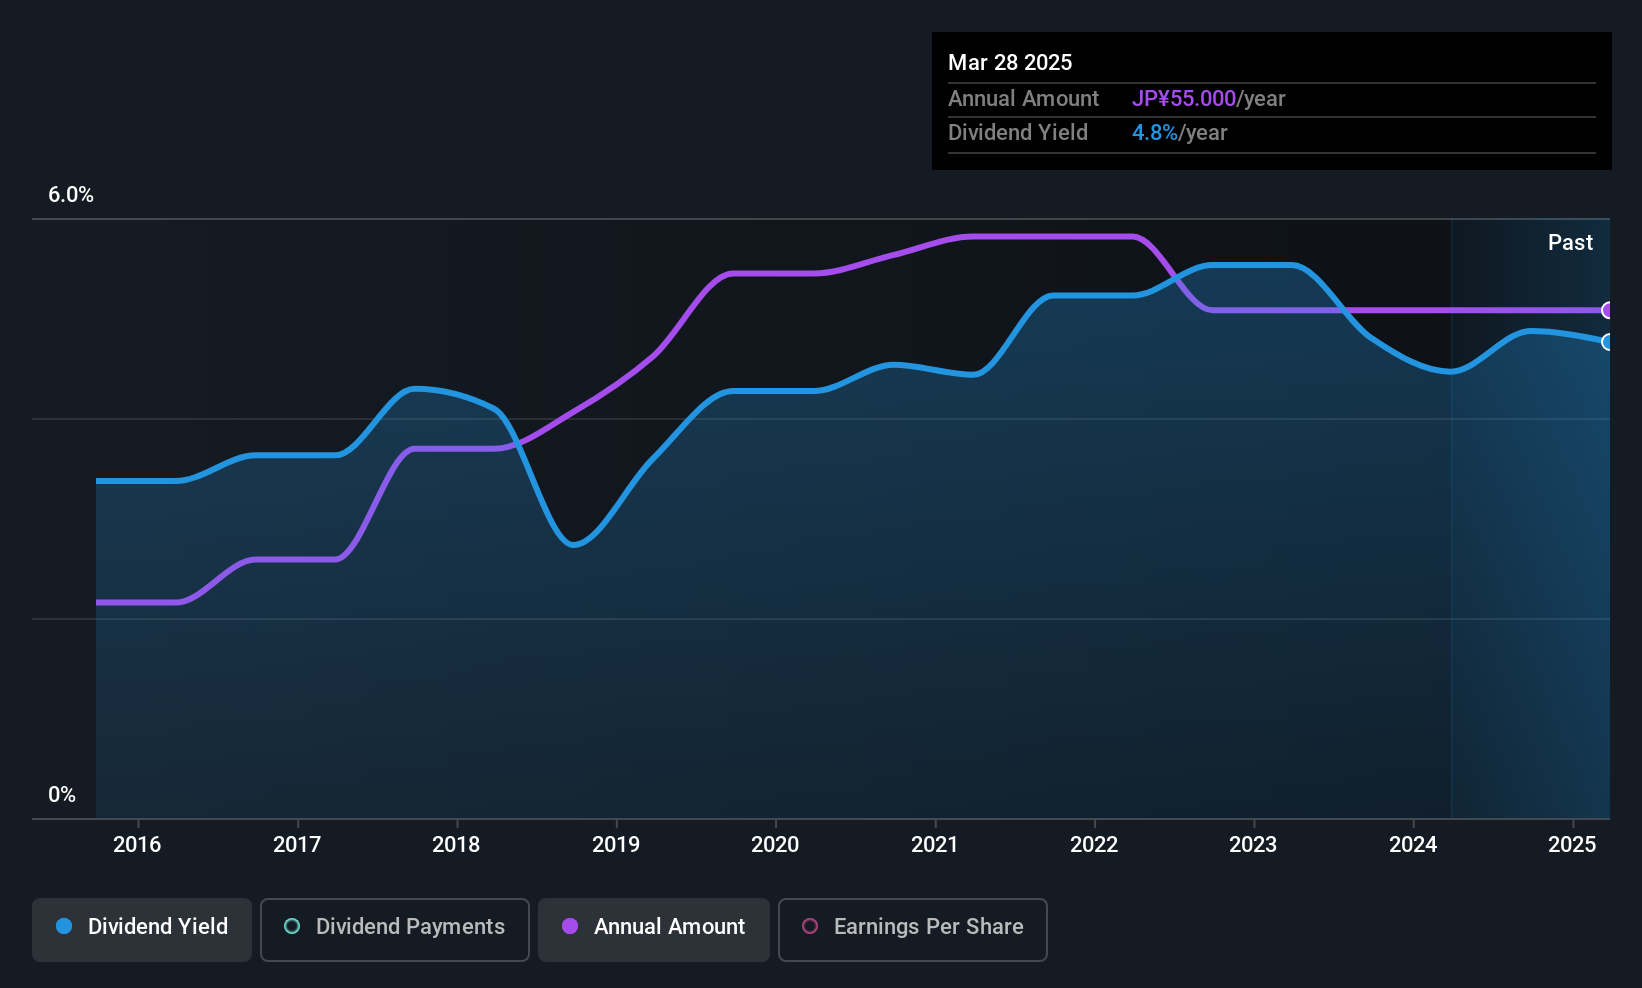This screenshot has width=1642, height=988.
Task: Select the 2022 x-axis year label
Action: pos(1094,845)
